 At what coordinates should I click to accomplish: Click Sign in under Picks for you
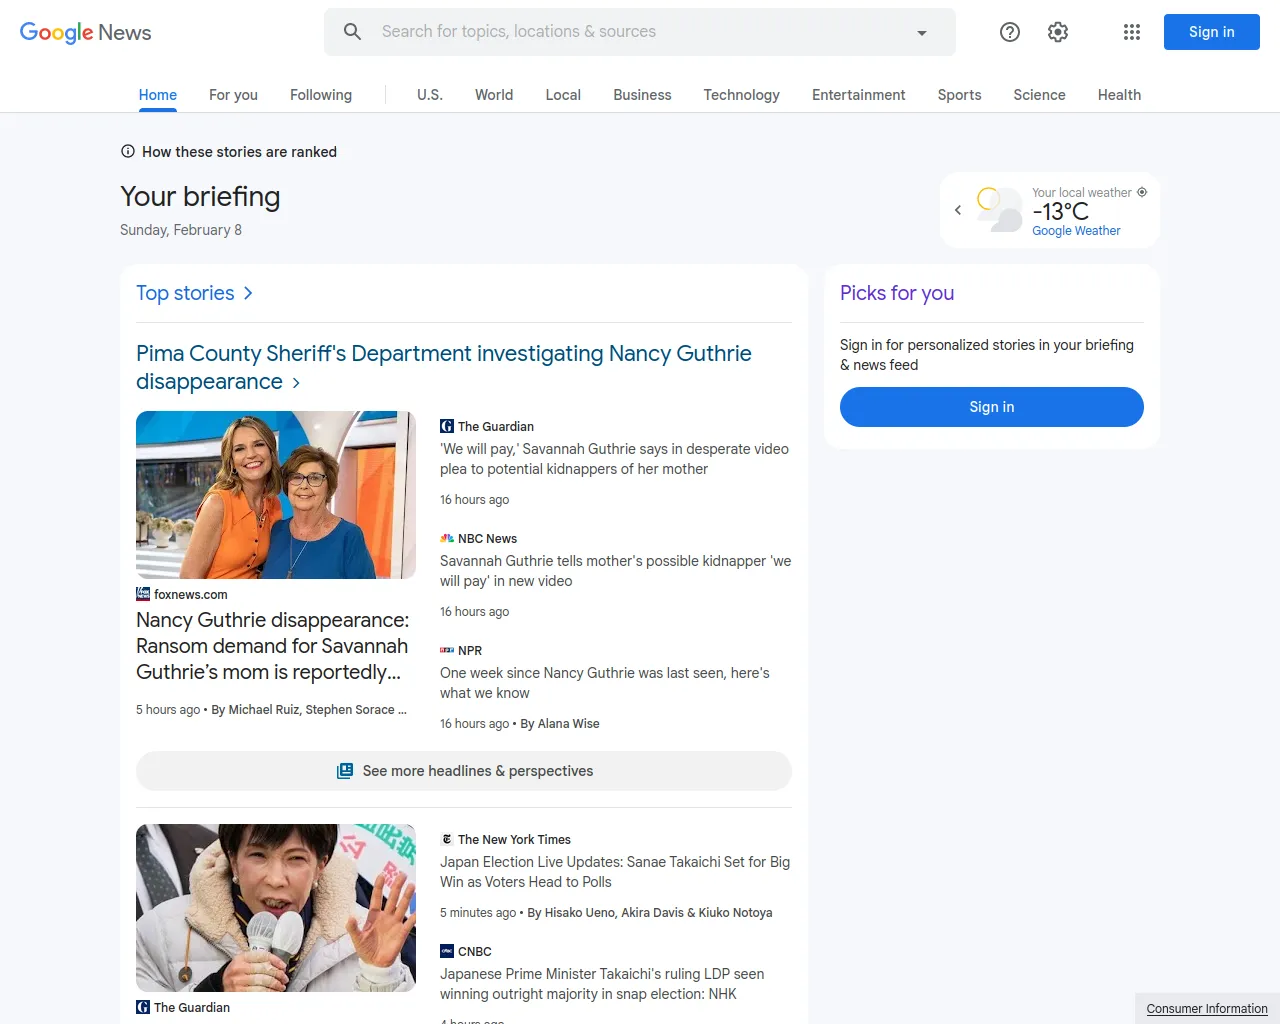(x=991, y=407)
